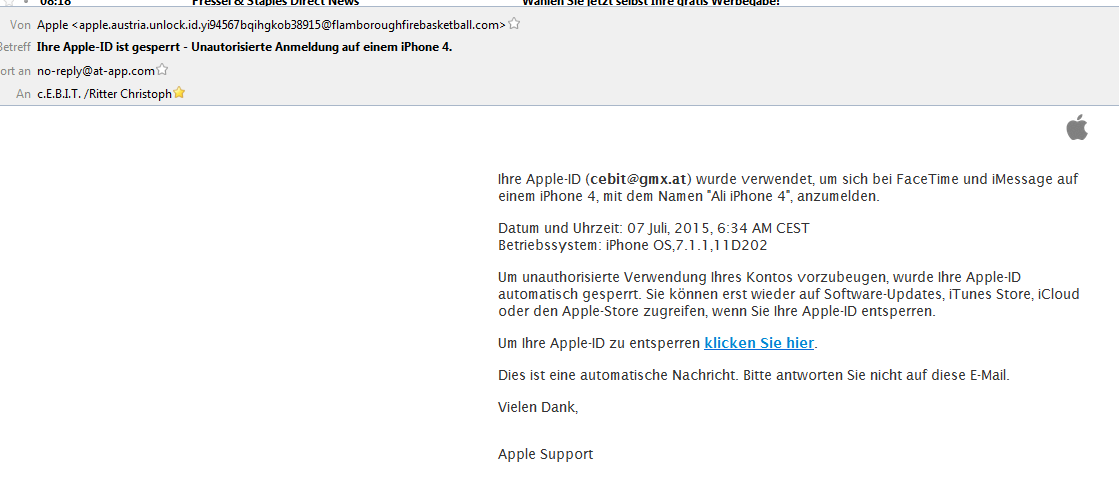The width and height of the screenshot is (1119, 484).
Task: Click the 'Dies ist eine automatische Nachricht' sentence
Action: tap(754, 375)
